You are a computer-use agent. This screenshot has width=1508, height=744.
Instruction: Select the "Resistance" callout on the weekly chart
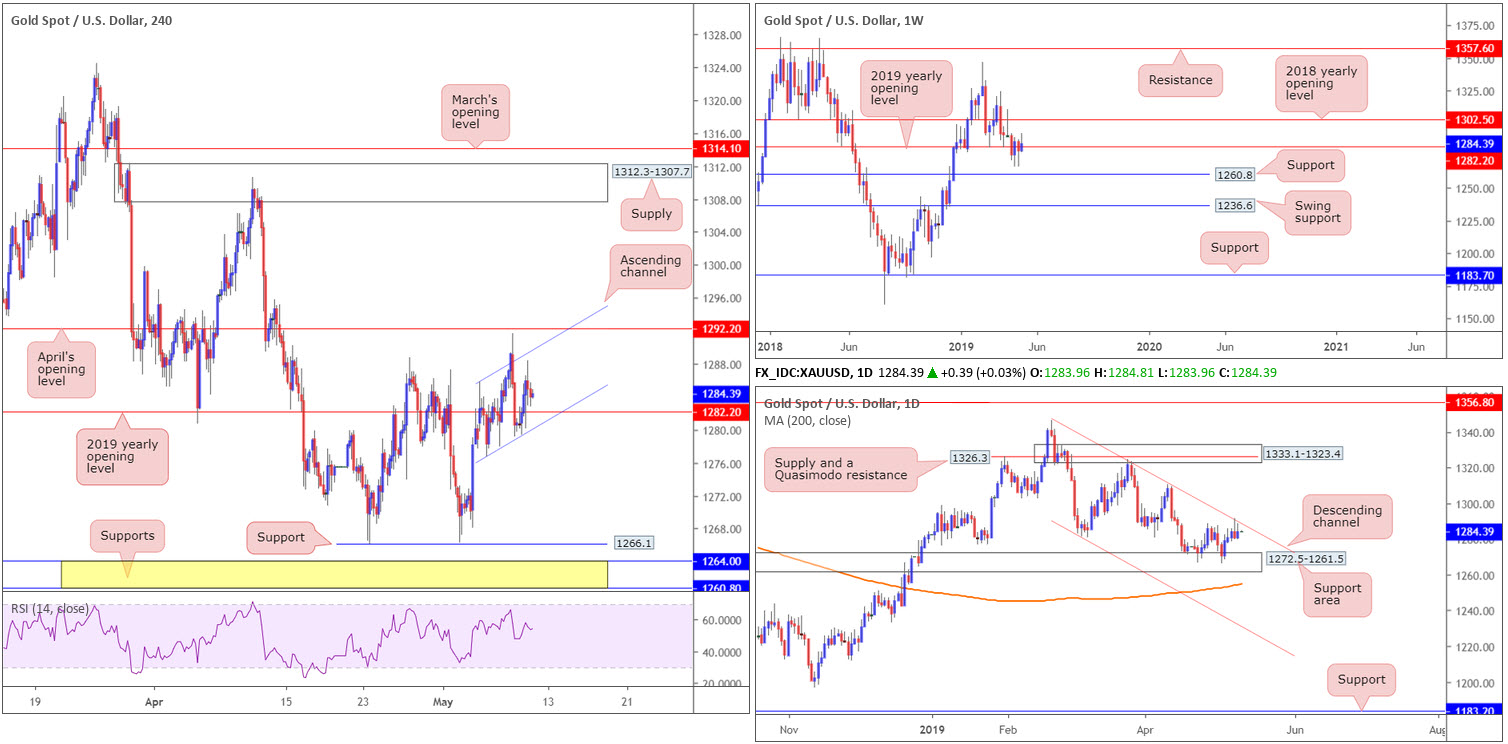[1180, 80]
